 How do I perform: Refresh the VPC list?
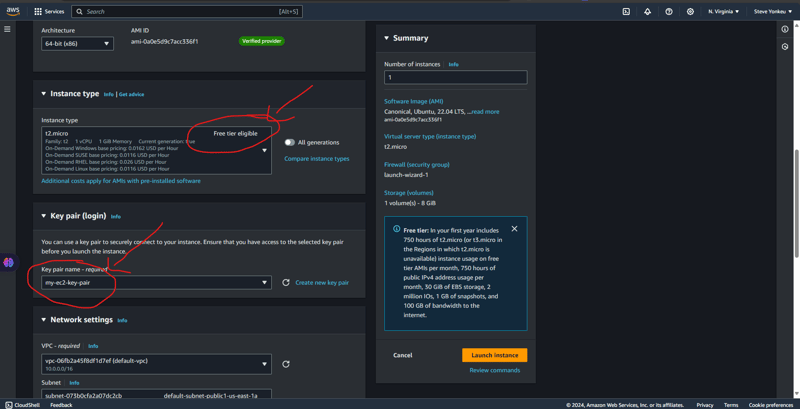286,364
